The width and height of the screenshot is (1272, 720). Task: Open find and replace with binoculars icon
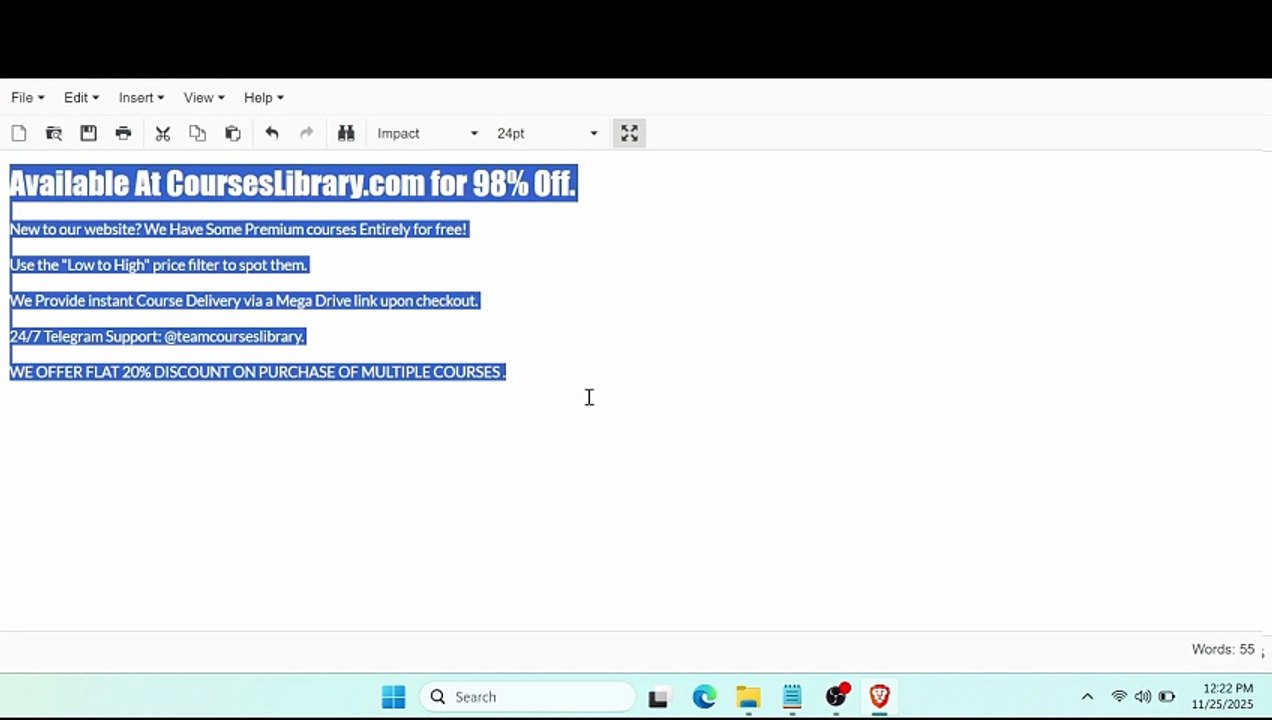click(x=346, y=133)
